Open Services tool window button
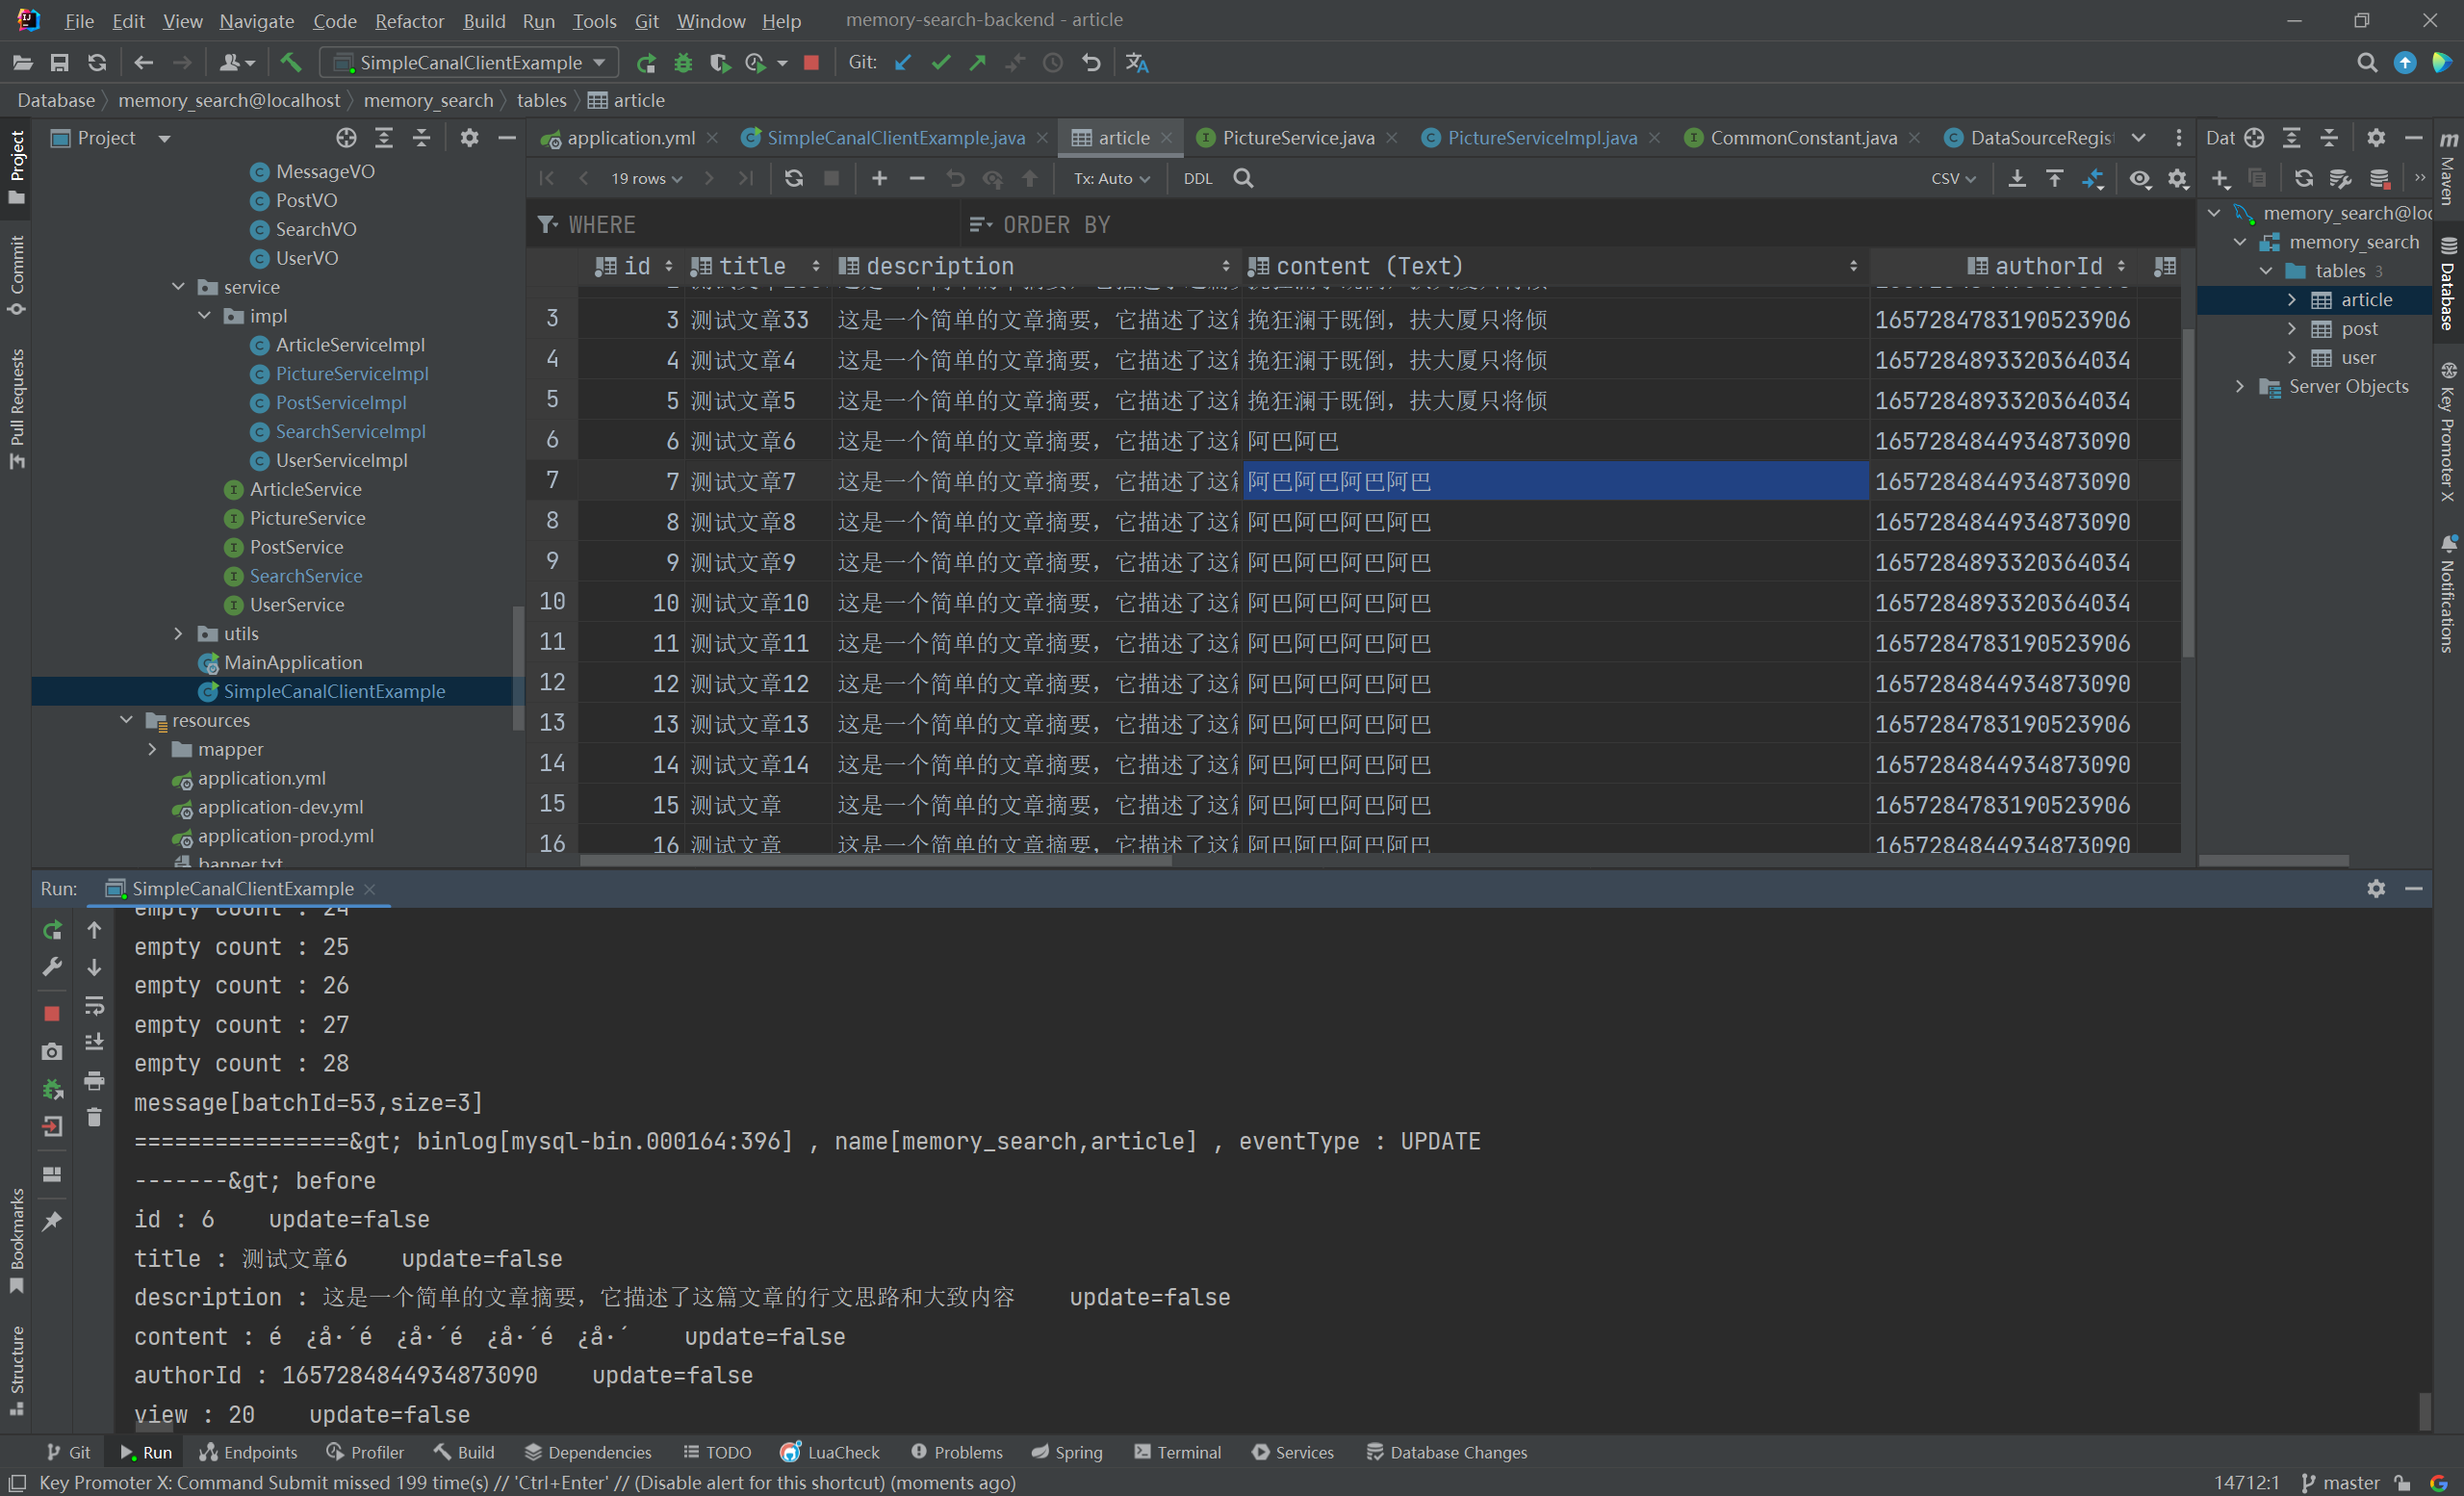 pos(1292,1452)
